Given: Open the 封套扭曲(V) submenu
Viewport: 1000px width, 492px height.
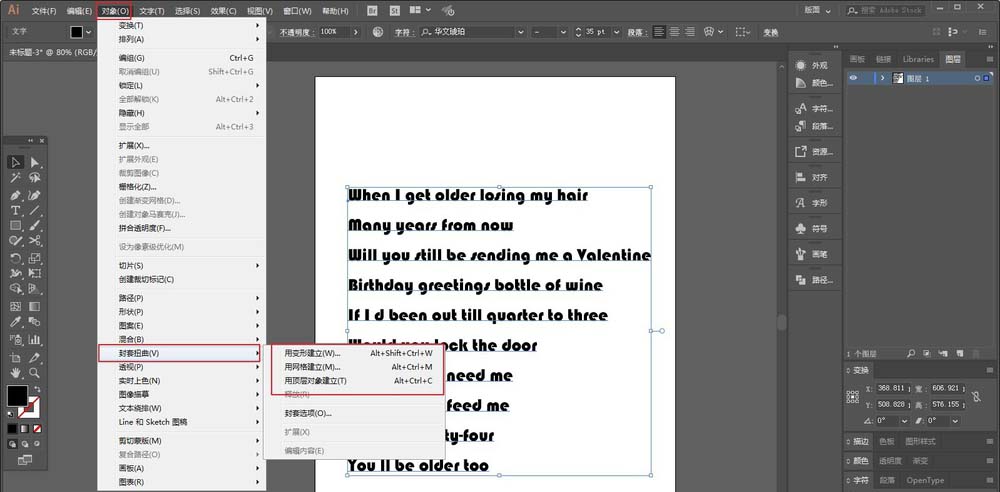Looking at the screenshot, I should coord(179,354).
